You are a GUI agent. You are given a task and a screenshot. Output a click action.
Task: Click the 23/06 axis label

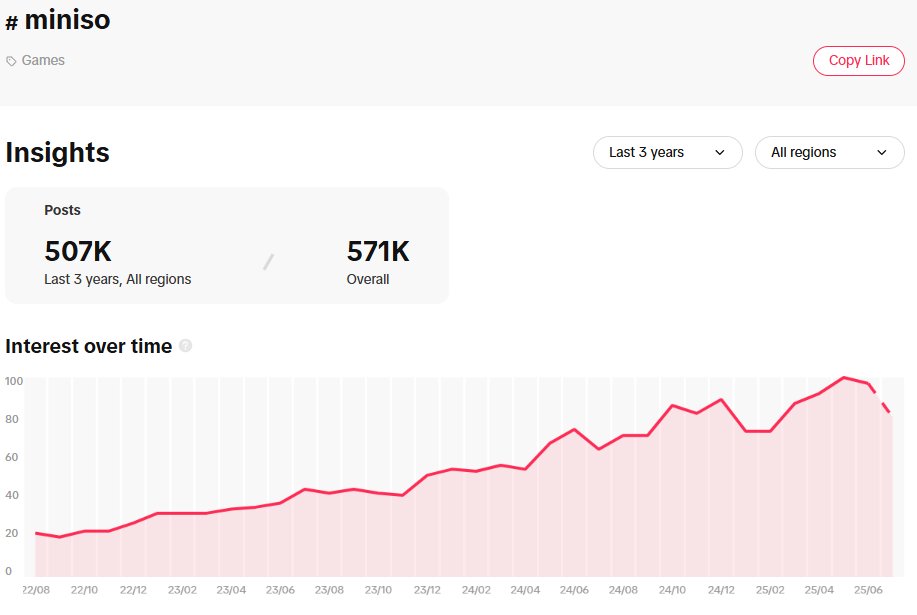(280, 590)
